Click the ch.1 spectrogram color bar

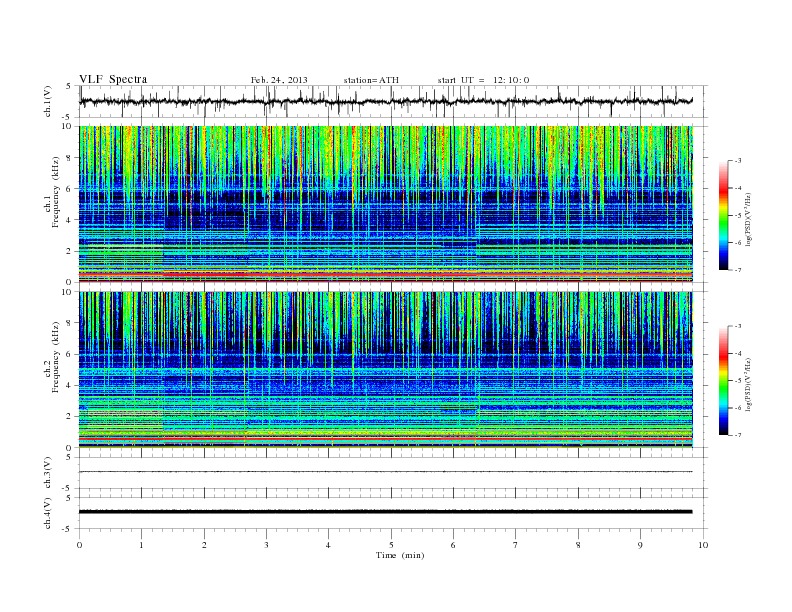(x=723, y=215)
